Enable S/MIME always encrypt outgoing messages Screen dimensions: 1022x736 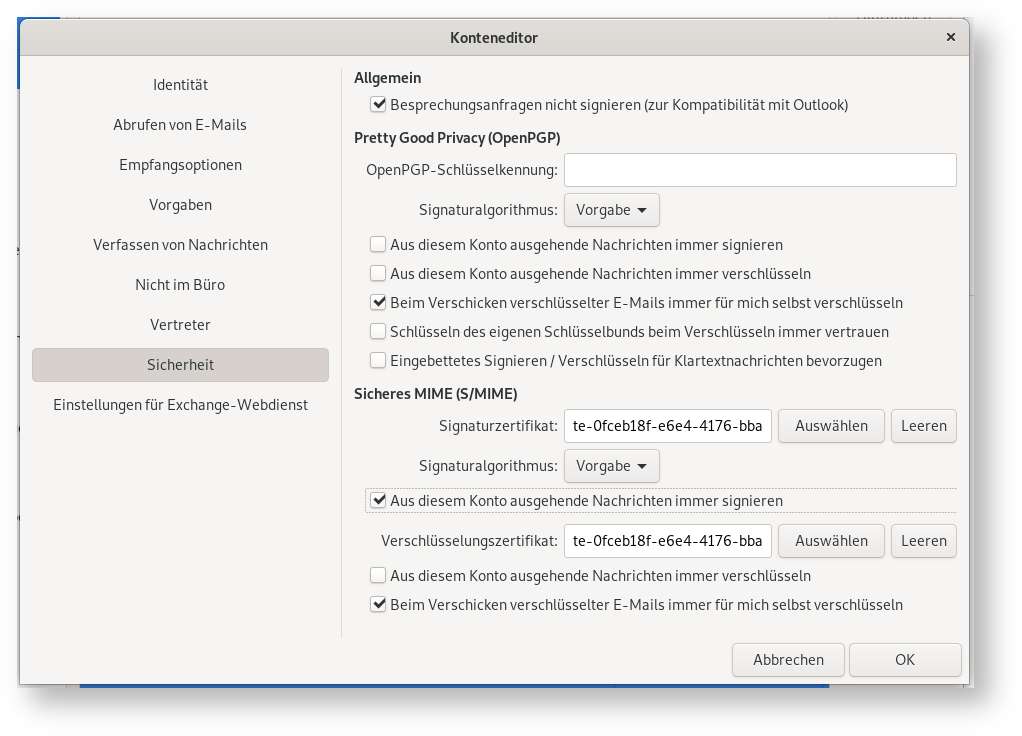click(x=378, y=575)
